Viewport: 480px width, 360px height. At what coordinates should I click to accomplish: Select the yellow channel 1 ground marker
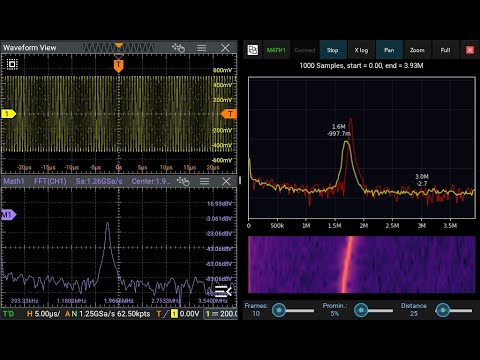[8, 114]
